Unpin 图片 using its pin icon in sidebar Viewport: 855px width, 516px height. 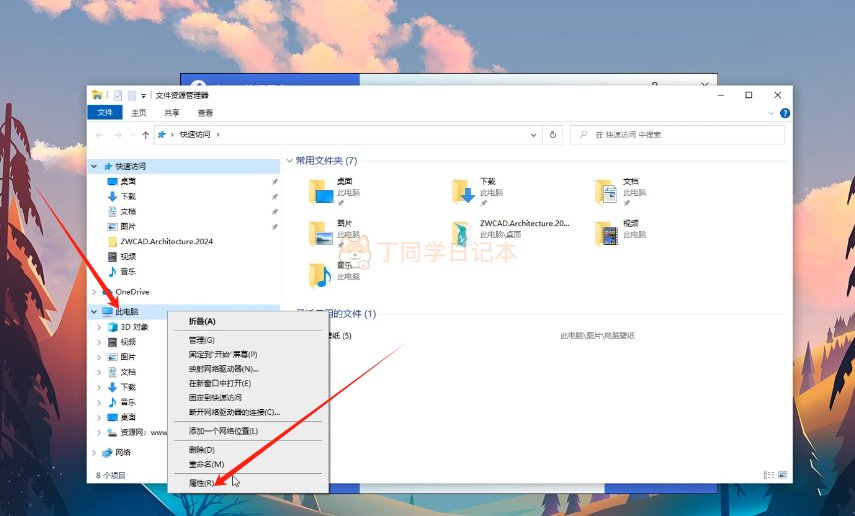click(275, 226)
